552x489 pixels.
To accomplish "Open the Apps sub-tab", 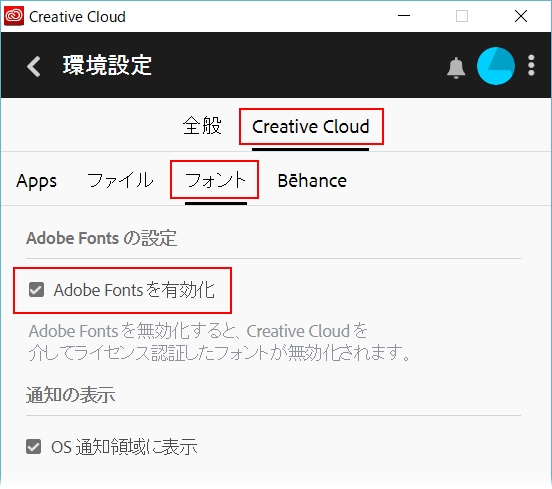I will (36, 181).
